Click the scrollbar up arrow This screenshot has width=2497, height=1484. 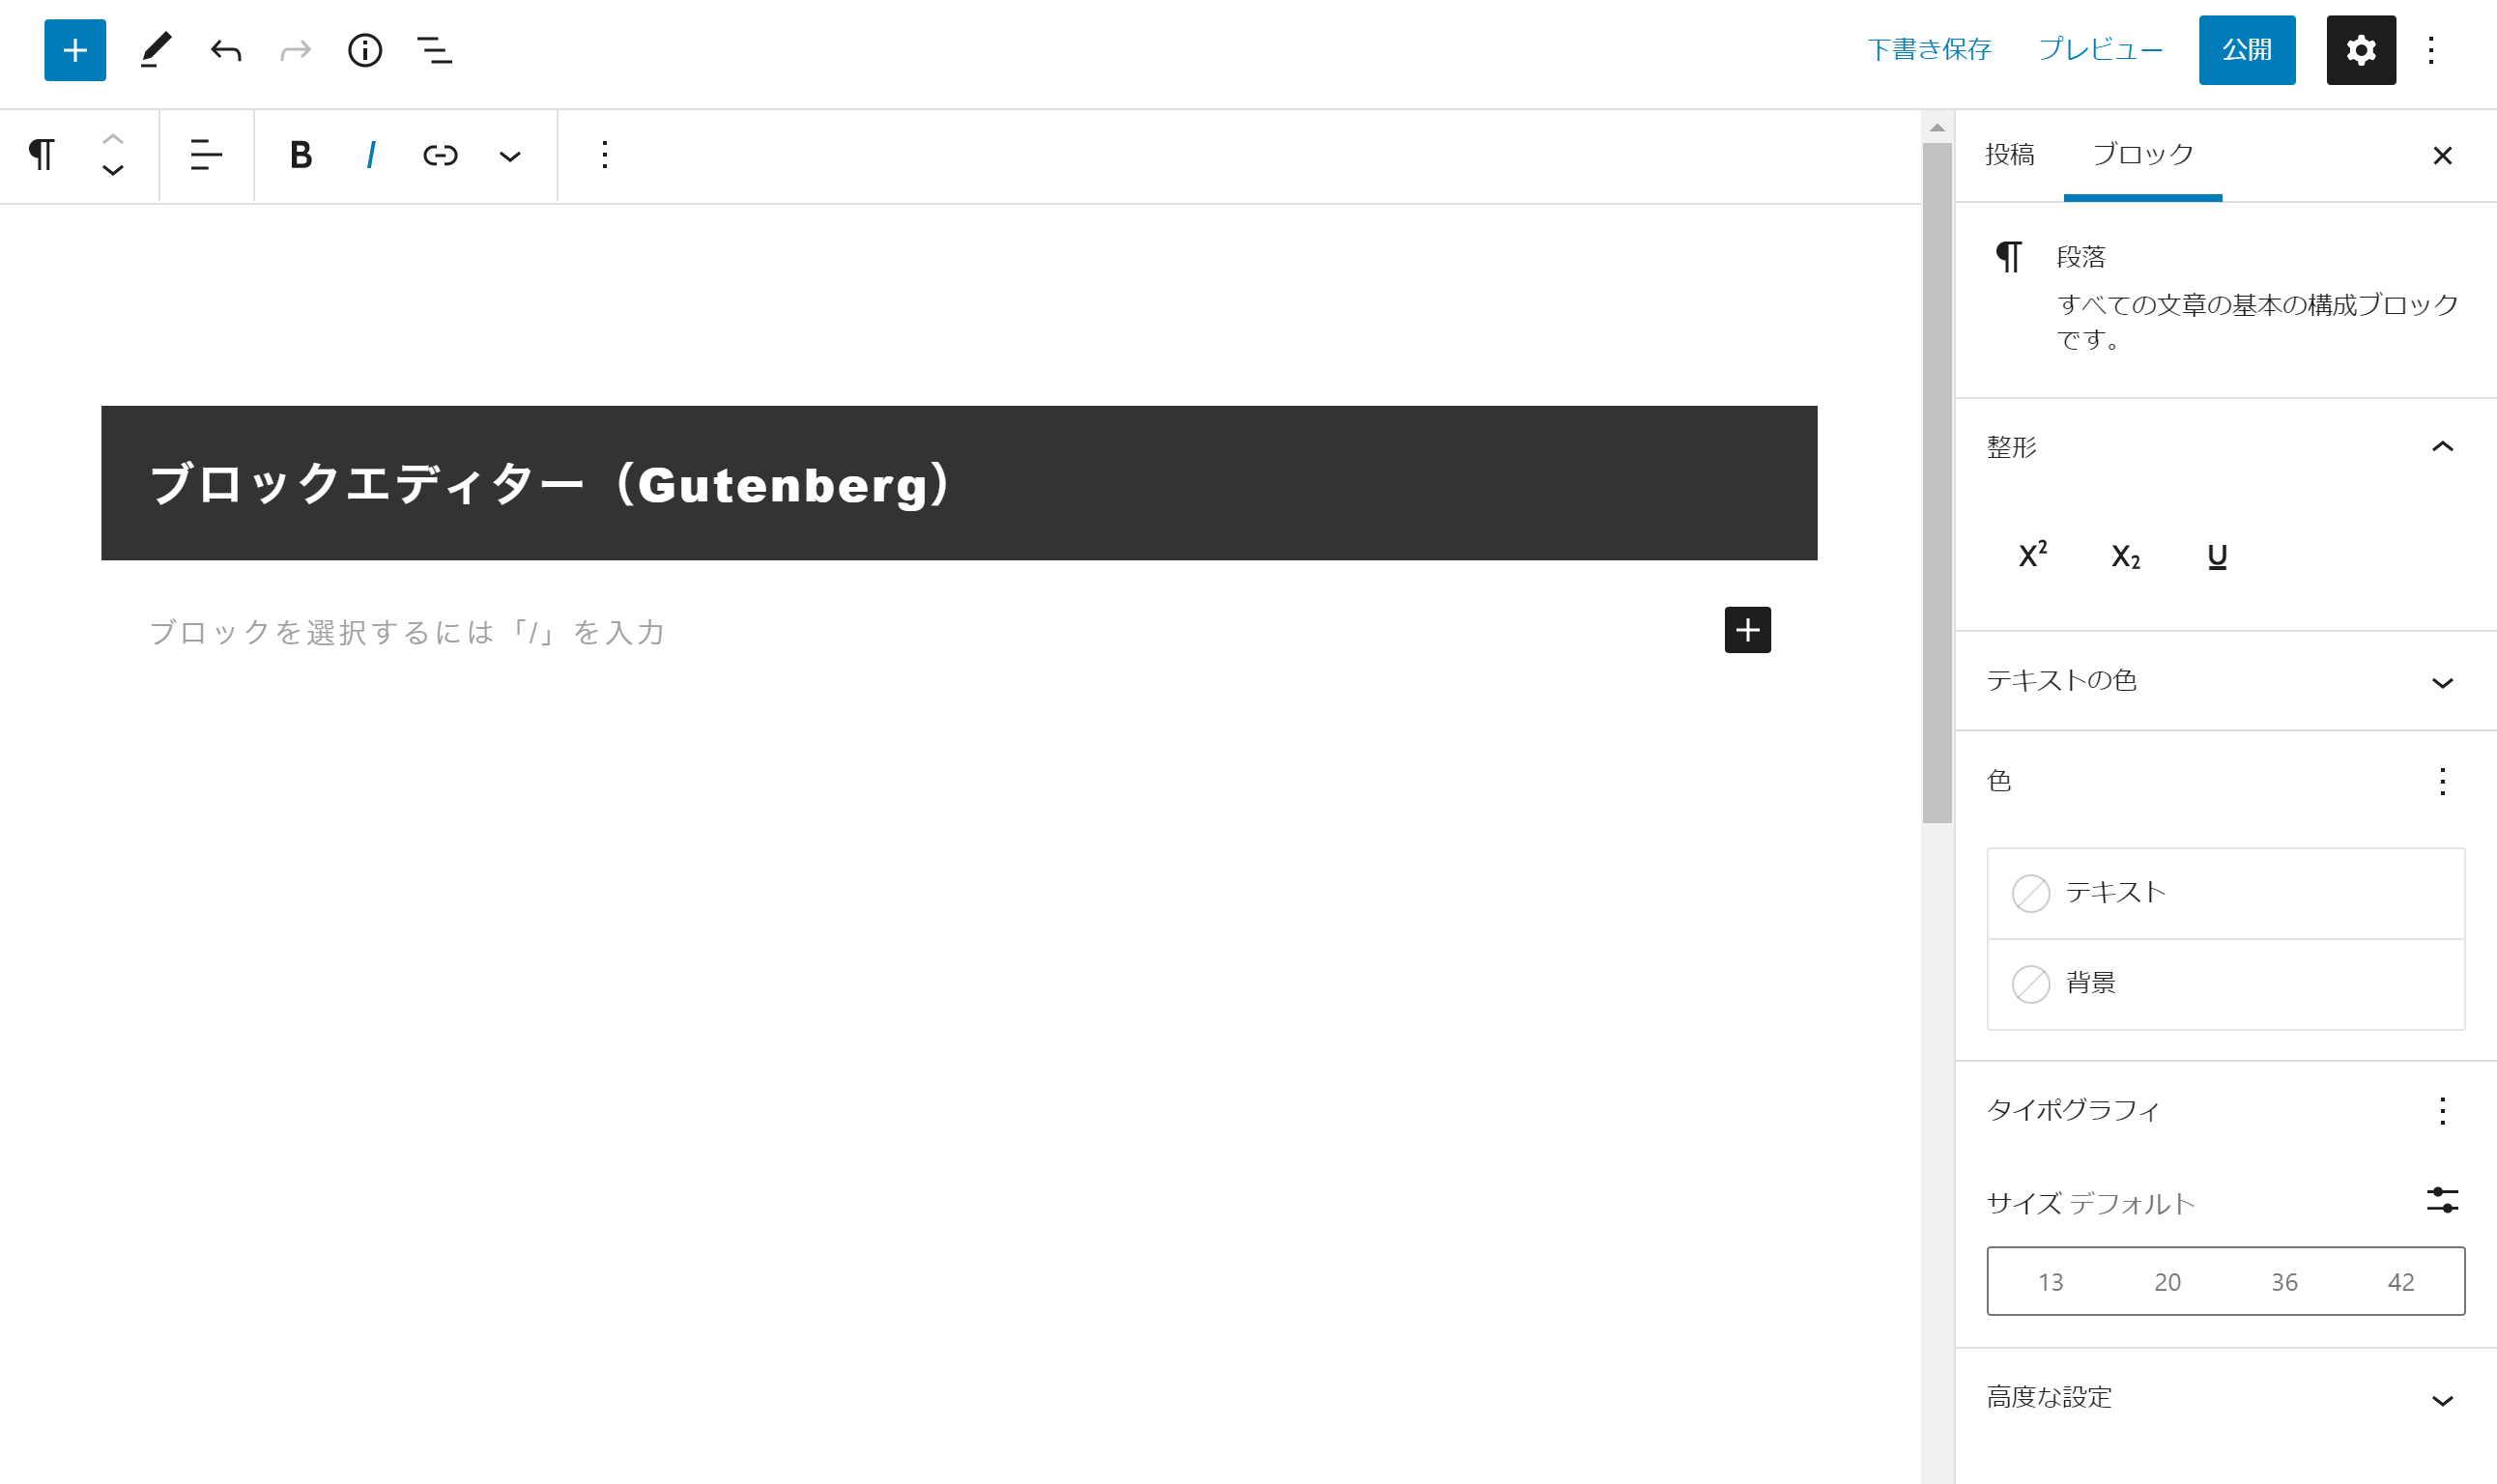click(1937, 128)
